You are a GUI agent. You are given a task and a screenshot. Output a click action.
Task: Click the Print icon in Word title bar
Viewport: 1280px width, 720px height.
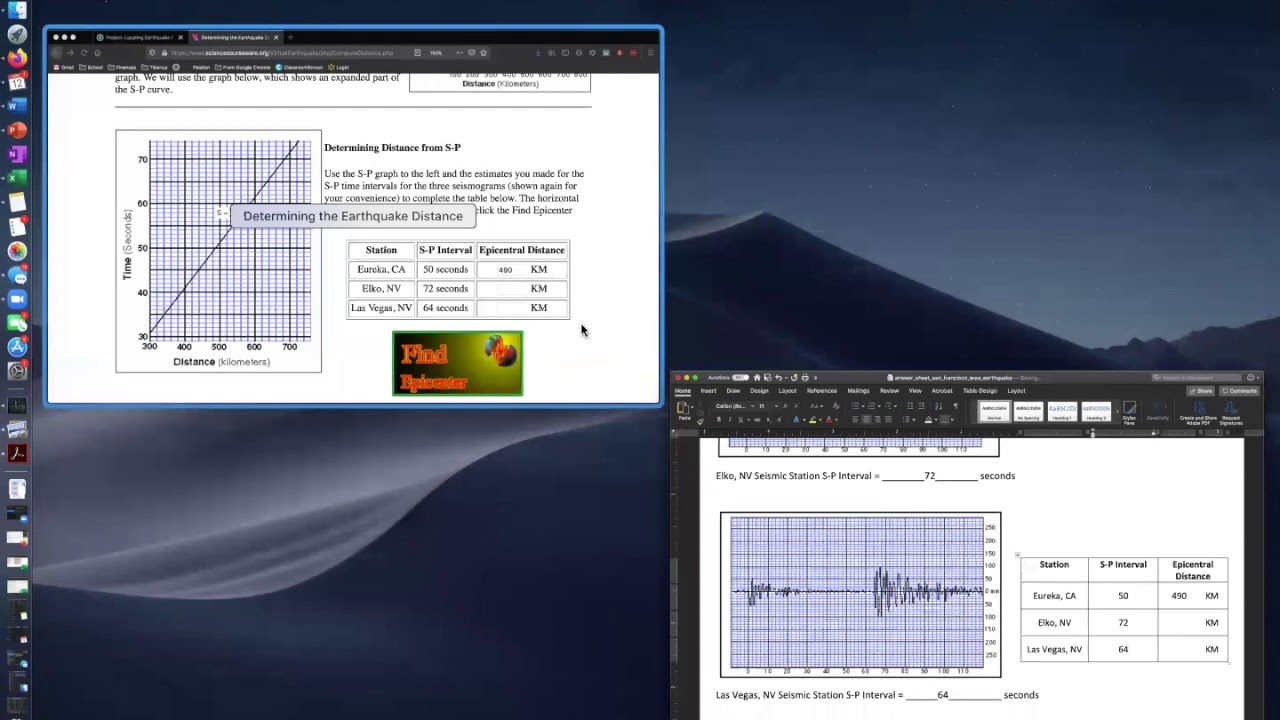(805, 377)
